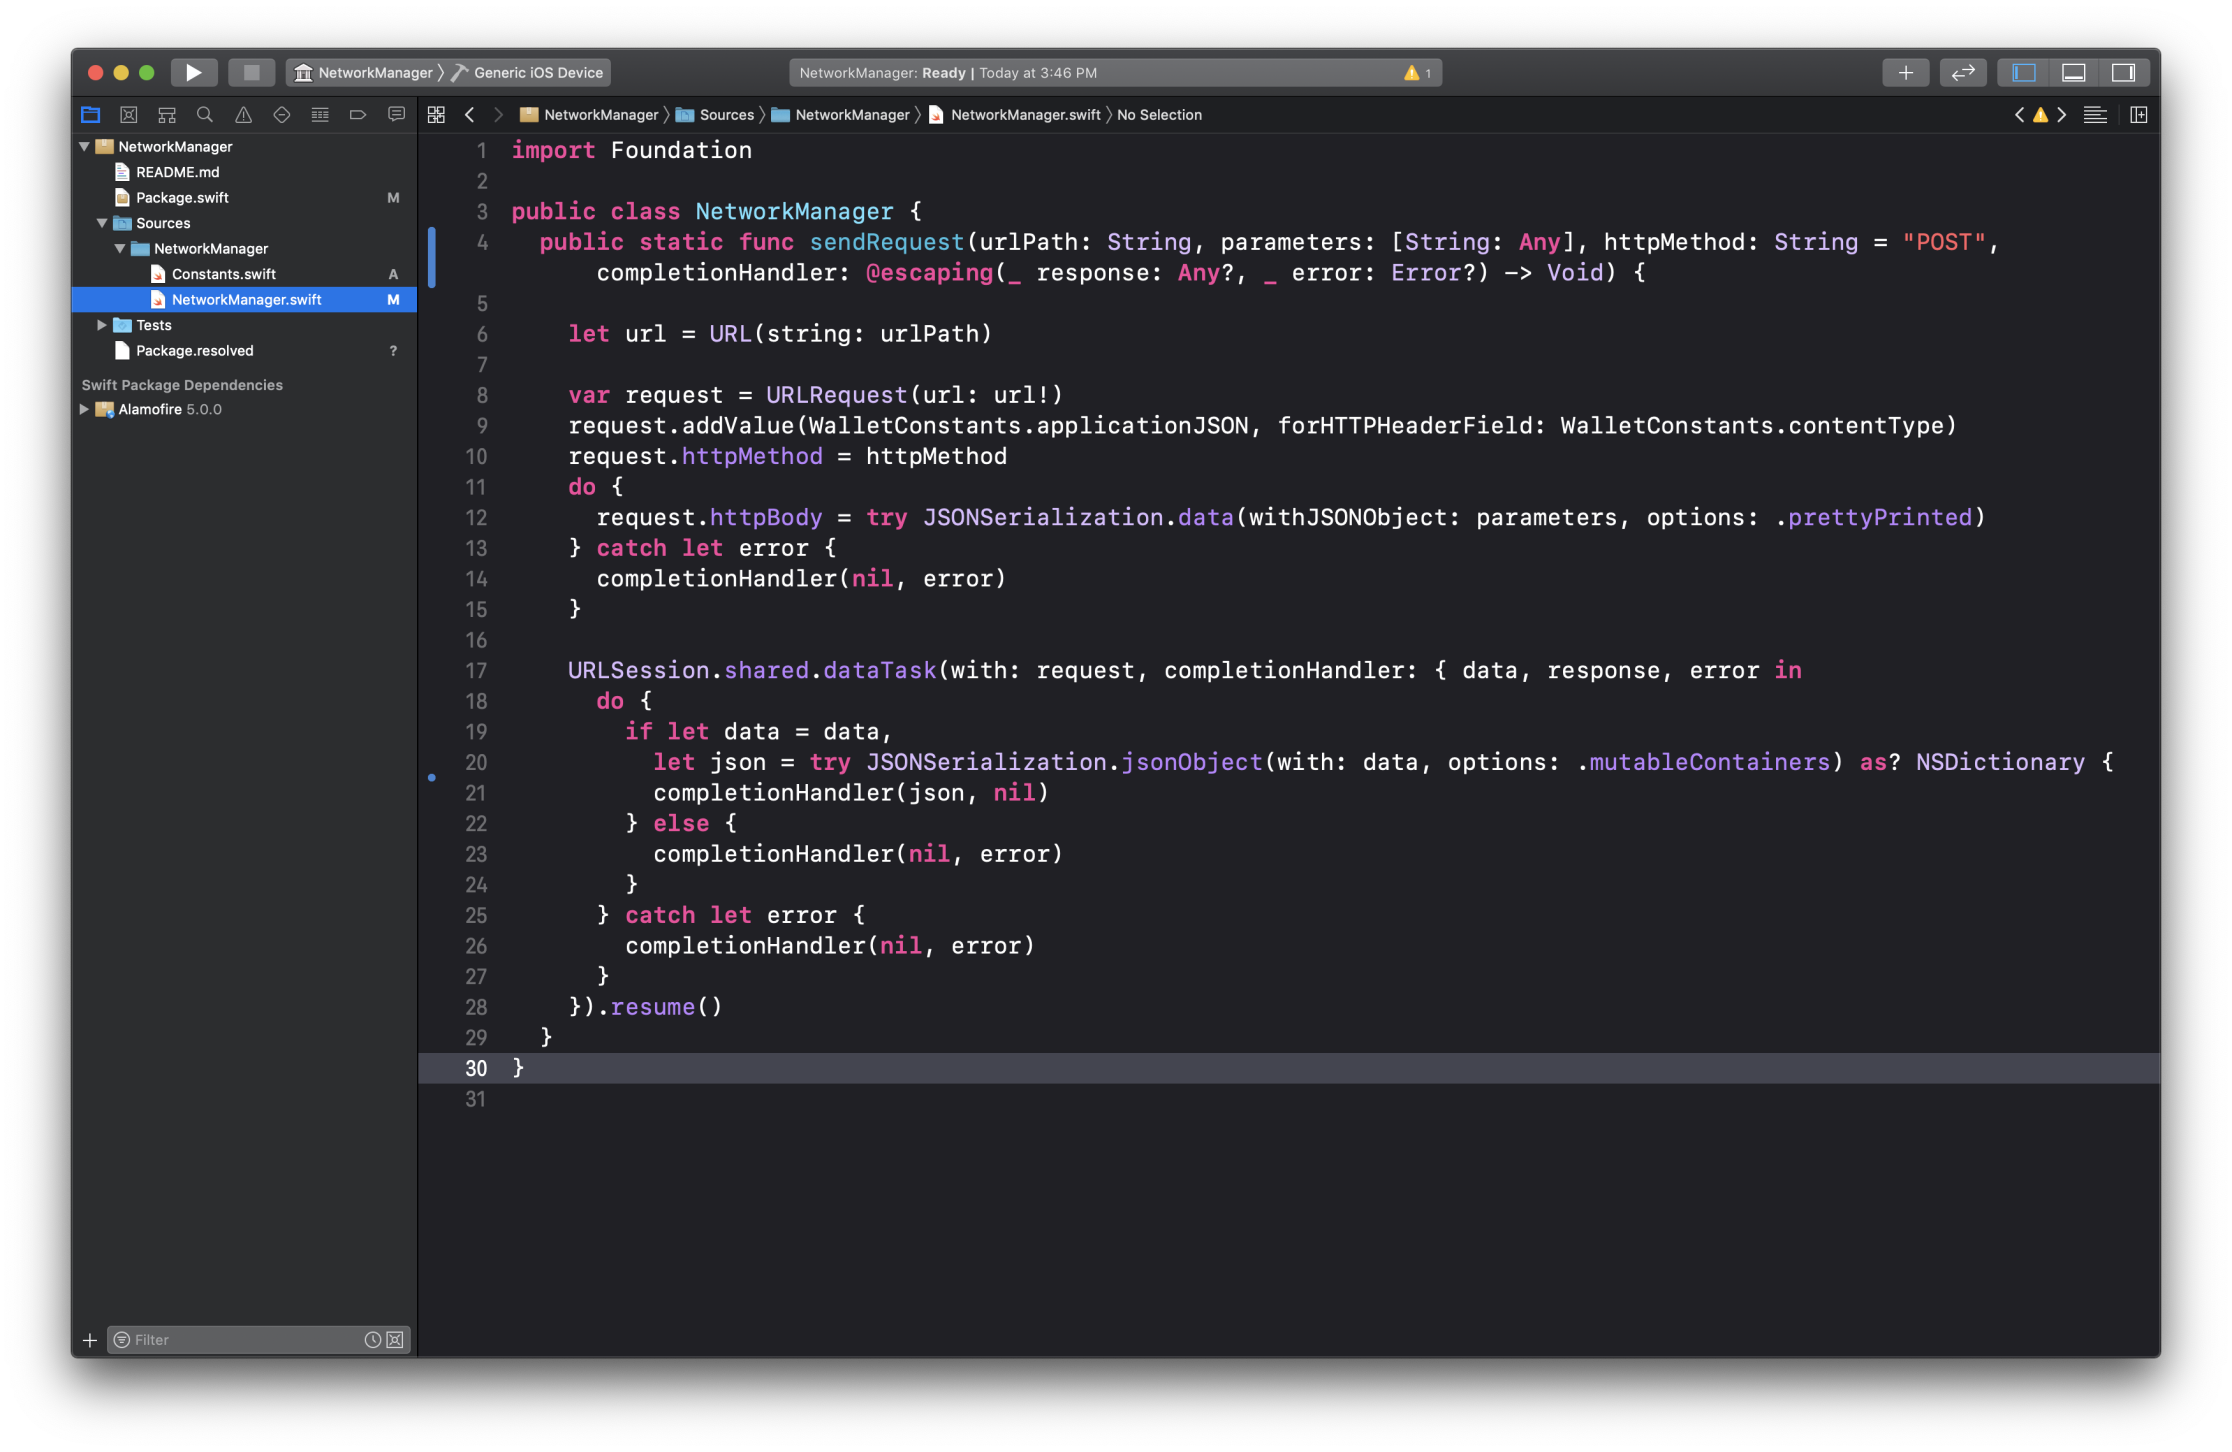
Task: Click the warning count in activity bar
Action: pos(1418,73)
